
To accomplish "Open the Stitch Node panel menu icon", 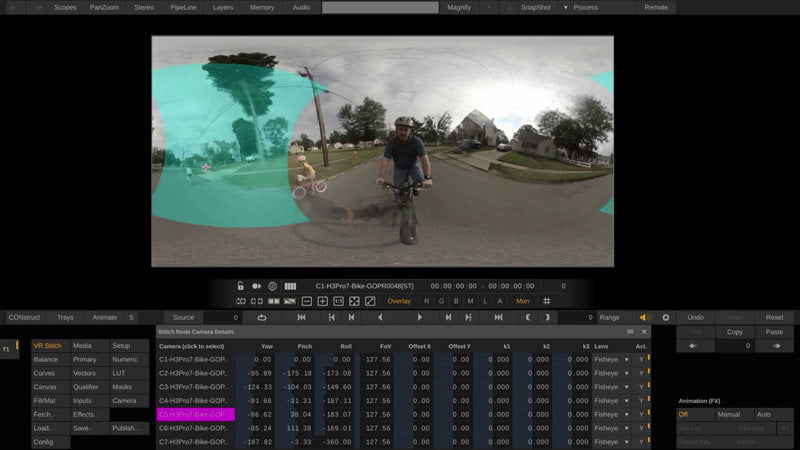I will coord(631,332).
